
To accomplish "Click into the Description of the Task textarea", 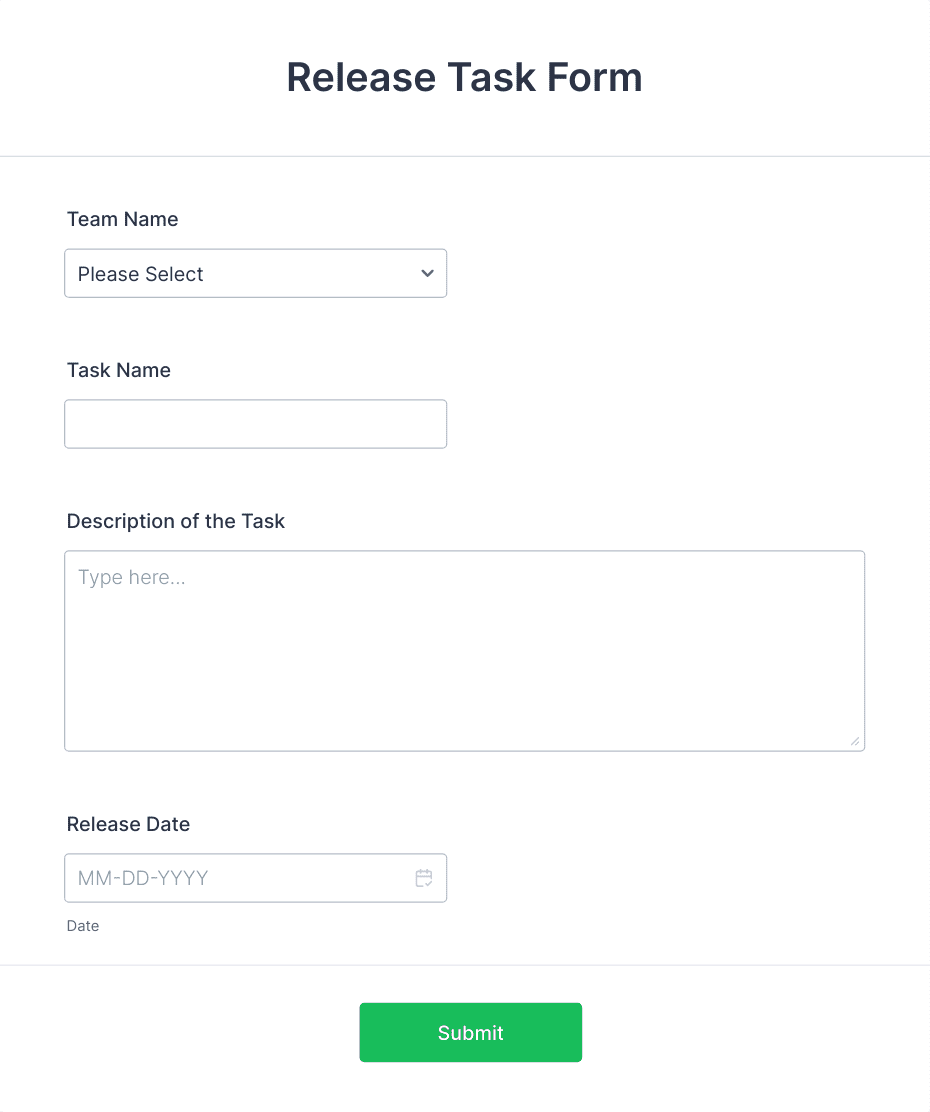I will coord(465,651).
